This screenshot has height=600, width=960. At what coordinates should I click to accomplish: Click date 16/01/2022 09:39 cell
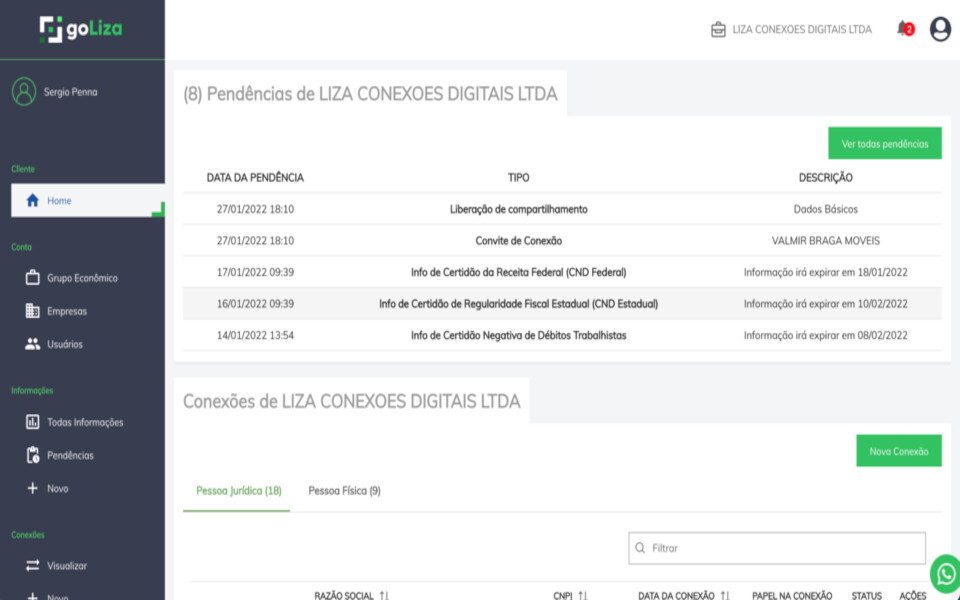tap(255, 304)
